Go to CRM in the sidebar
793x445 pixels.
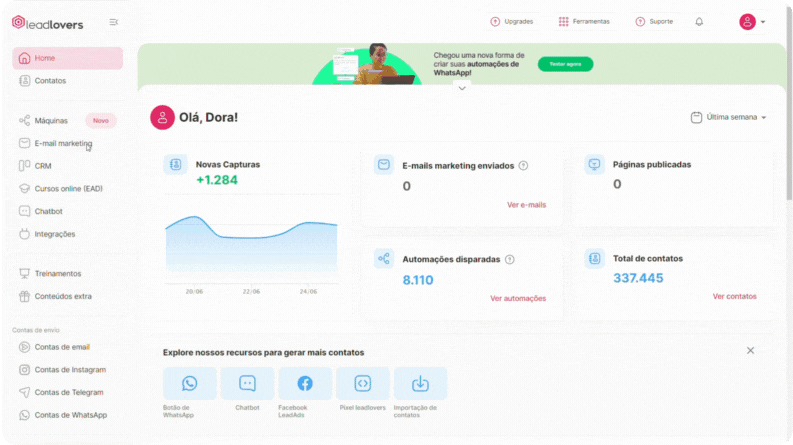point(43,166)
